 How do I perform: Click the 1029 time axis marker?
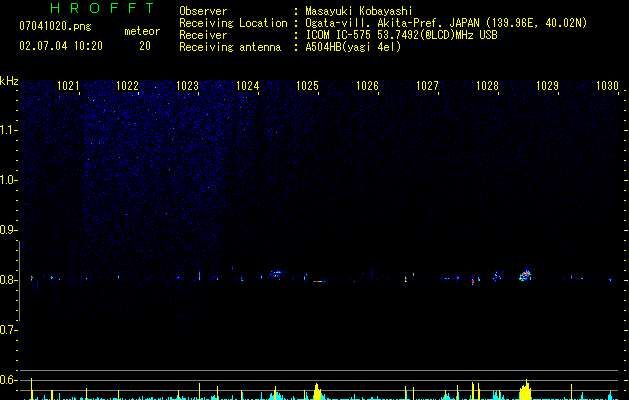tap(547, 86)
